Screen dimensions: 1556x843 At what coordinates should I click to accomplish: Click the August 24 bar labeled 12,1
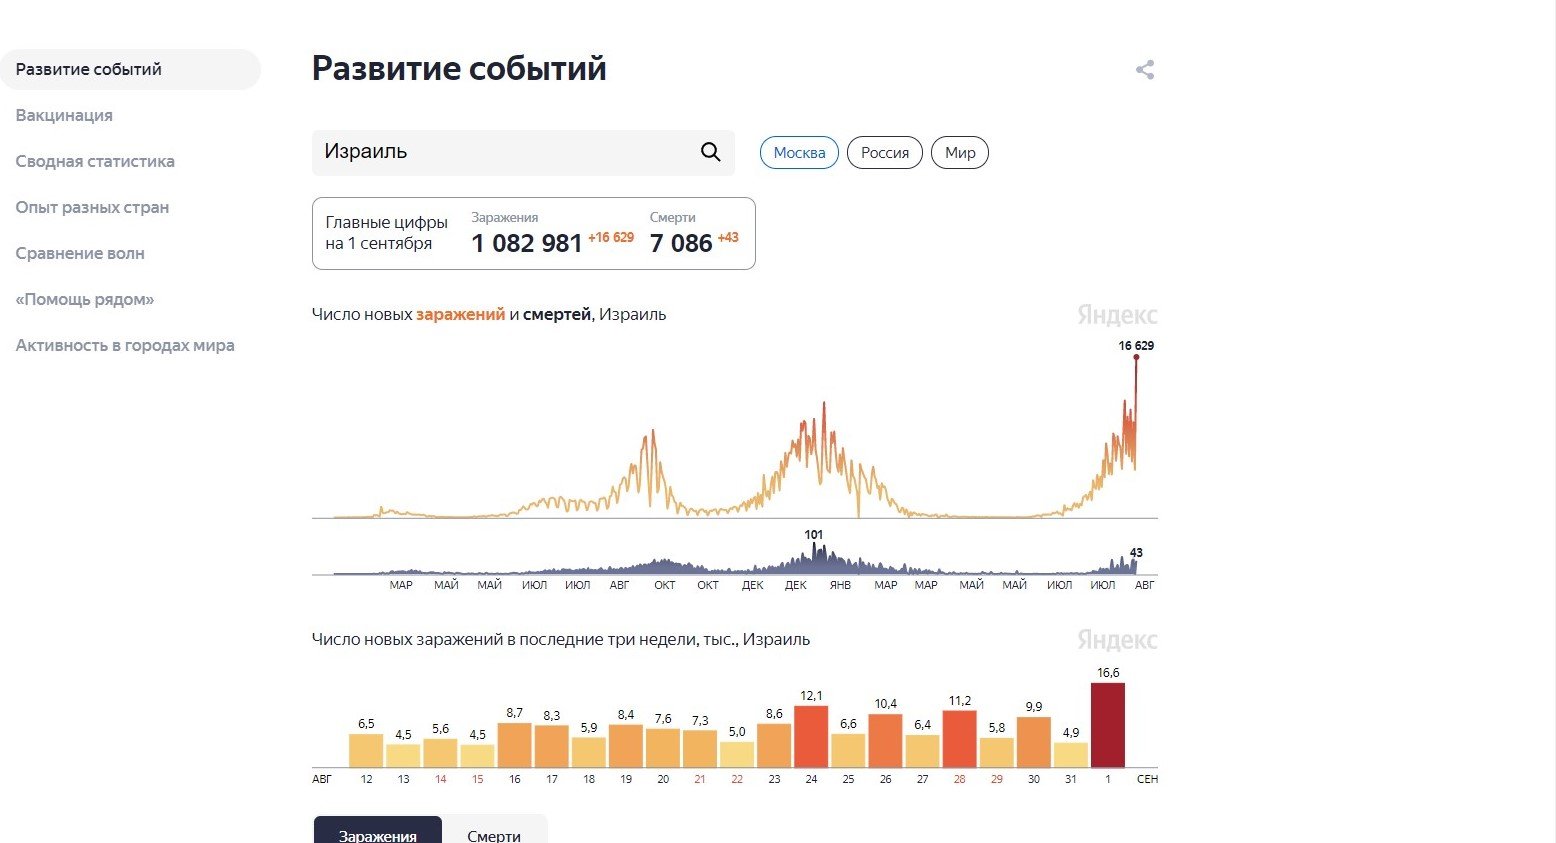point(811,736)
